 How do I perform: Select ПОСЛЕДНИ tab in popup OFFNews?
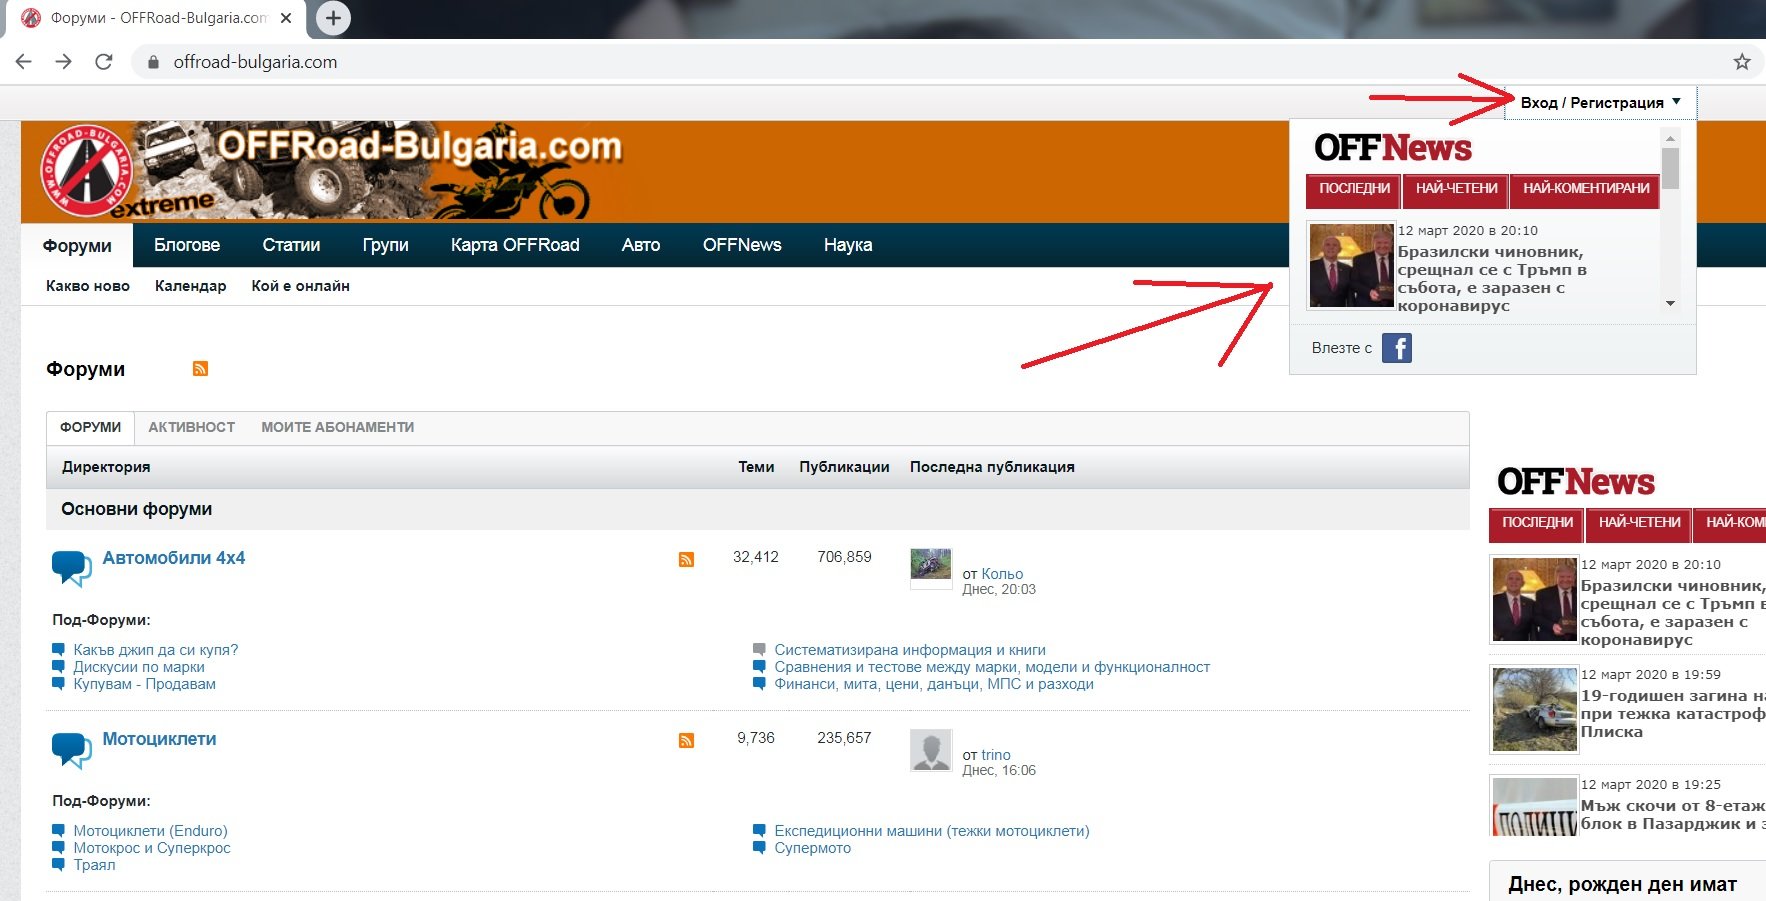(1354, 189)
